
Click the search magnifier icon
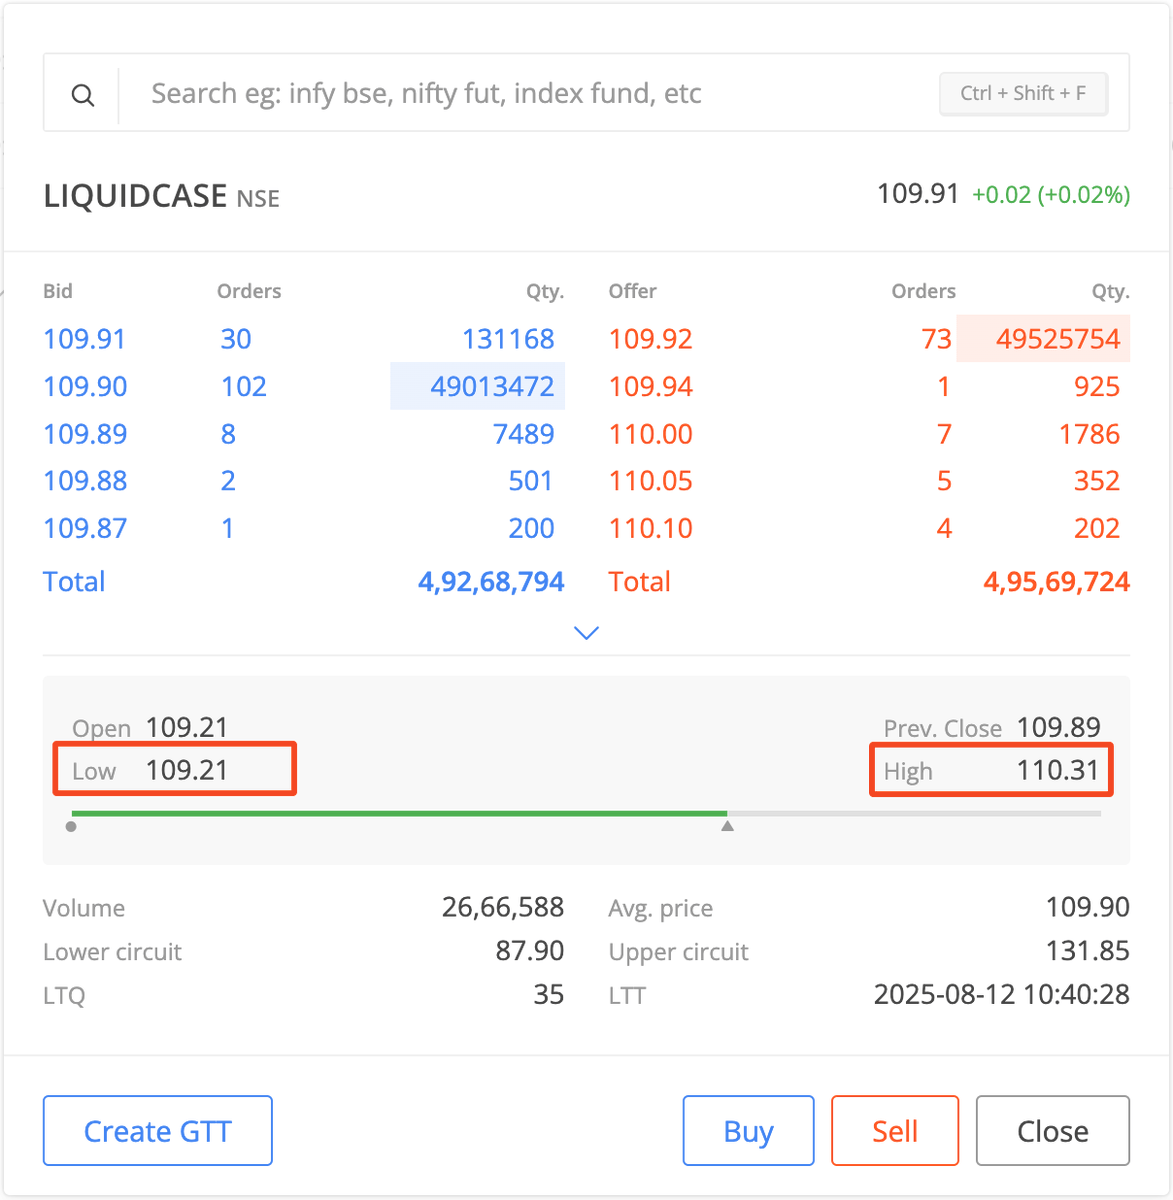83,95
